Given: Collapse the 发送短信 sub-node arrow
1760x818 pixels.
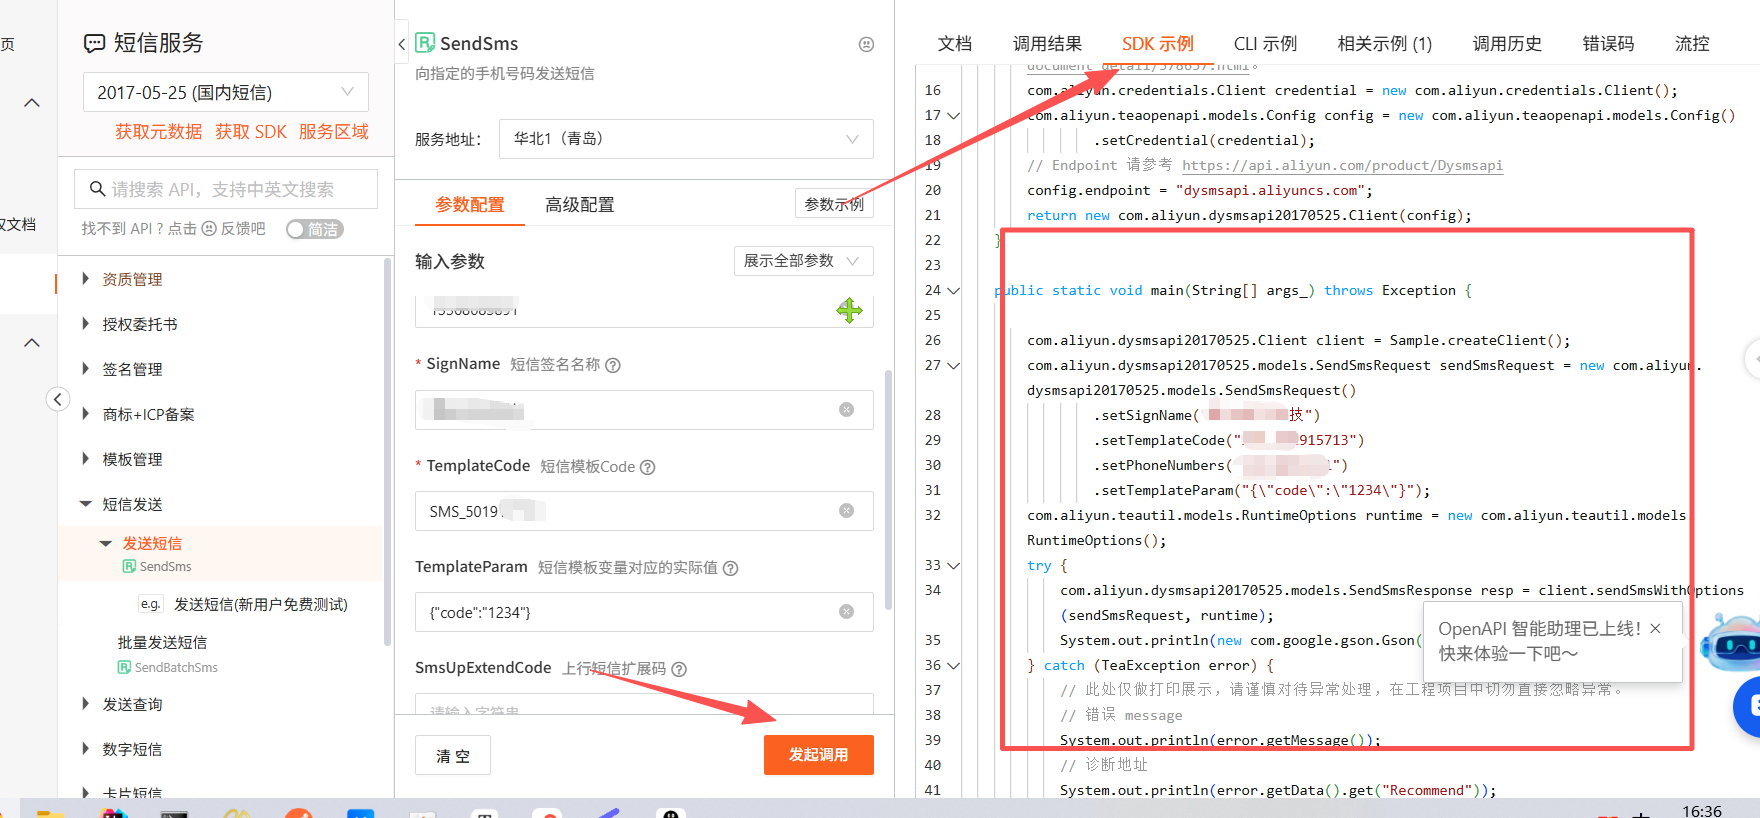Looking at the screenshot, I should click(x=106, y=543).
